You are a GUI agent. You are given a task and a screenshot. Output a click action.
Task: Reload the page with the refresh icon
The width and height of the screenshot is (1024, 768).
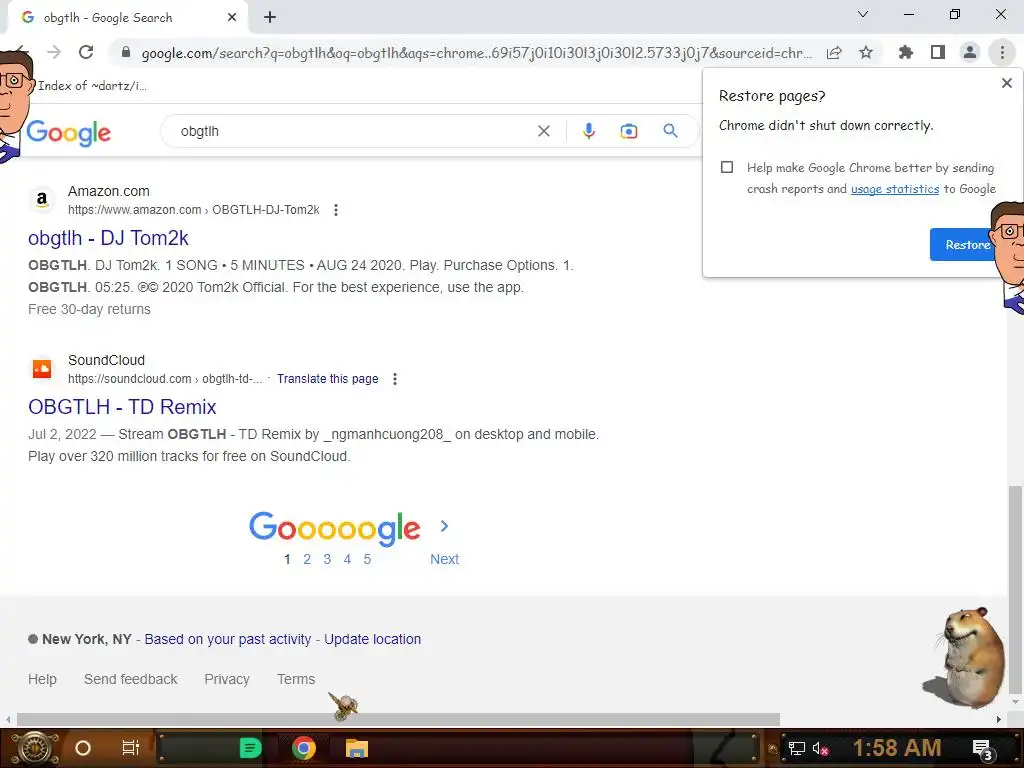[86, 52]
